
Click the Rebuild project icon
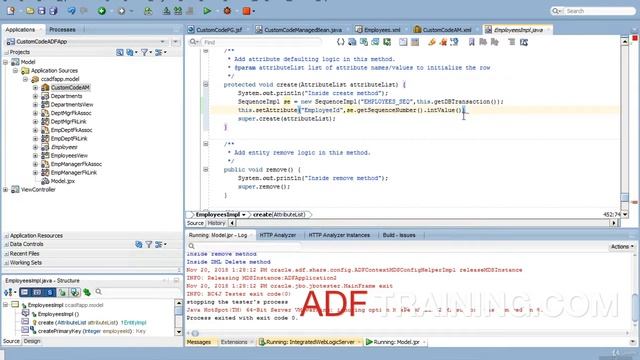(x=178, y=11)
